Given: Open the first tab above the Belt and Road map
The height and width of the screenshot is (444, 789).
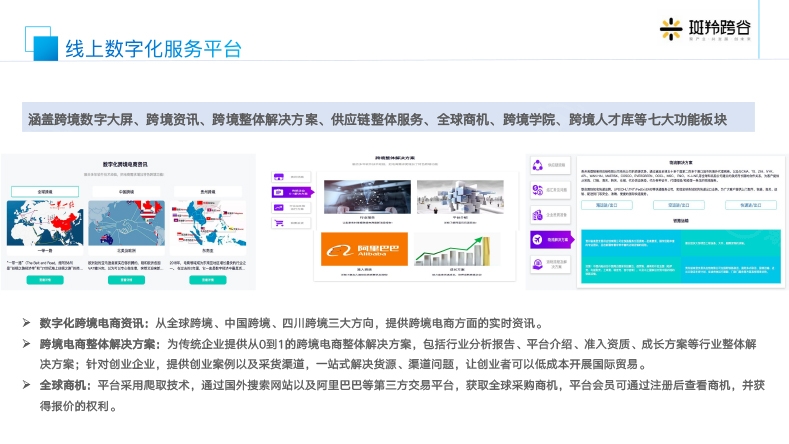Looking at the screenshot, I should tap(45, 192).
